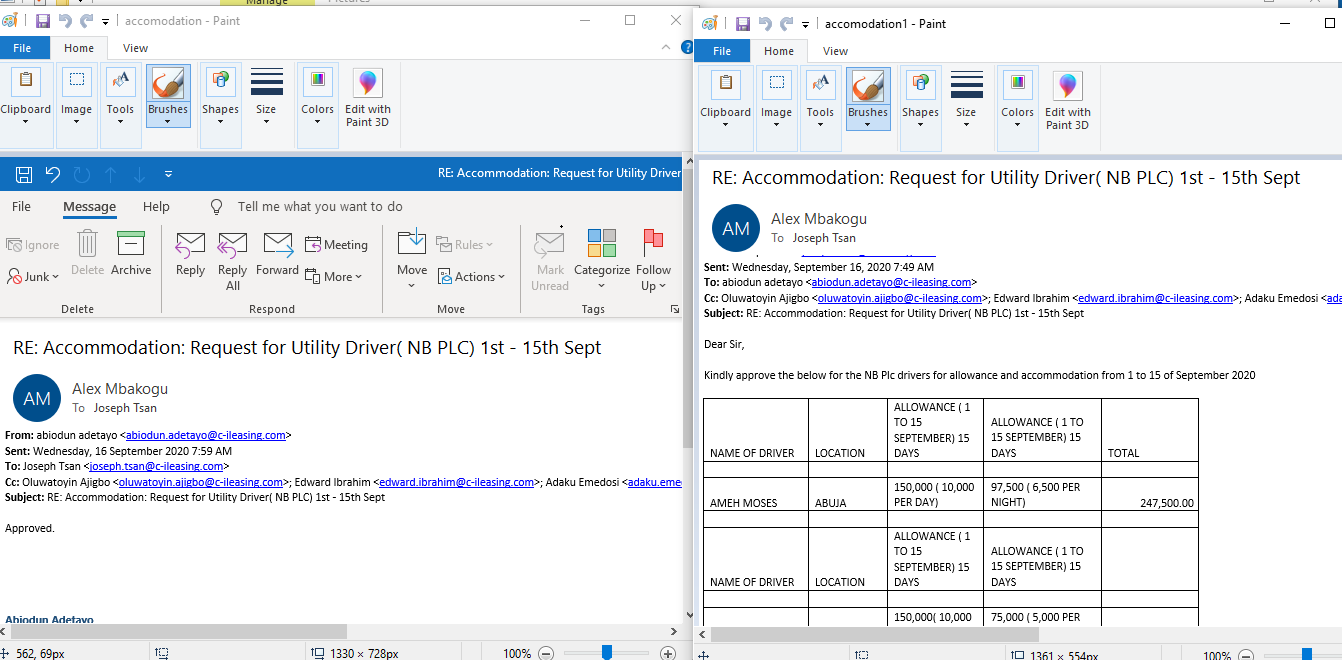Click Redo icon in accomodation1 Paint title bar
The width and height of the screenshot is (1342, 660).
pyautogui.click(x=786, y=24)
